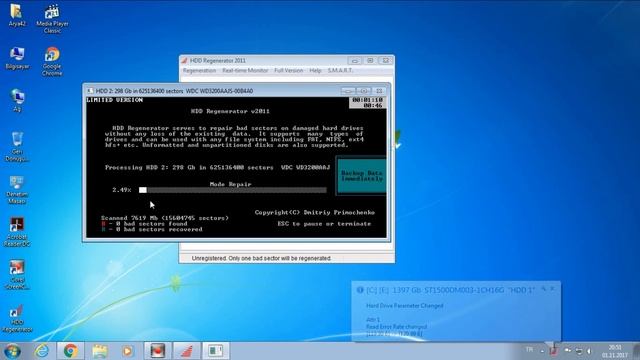Open the network tray icon
640x360 pixels.
point(579,351)
